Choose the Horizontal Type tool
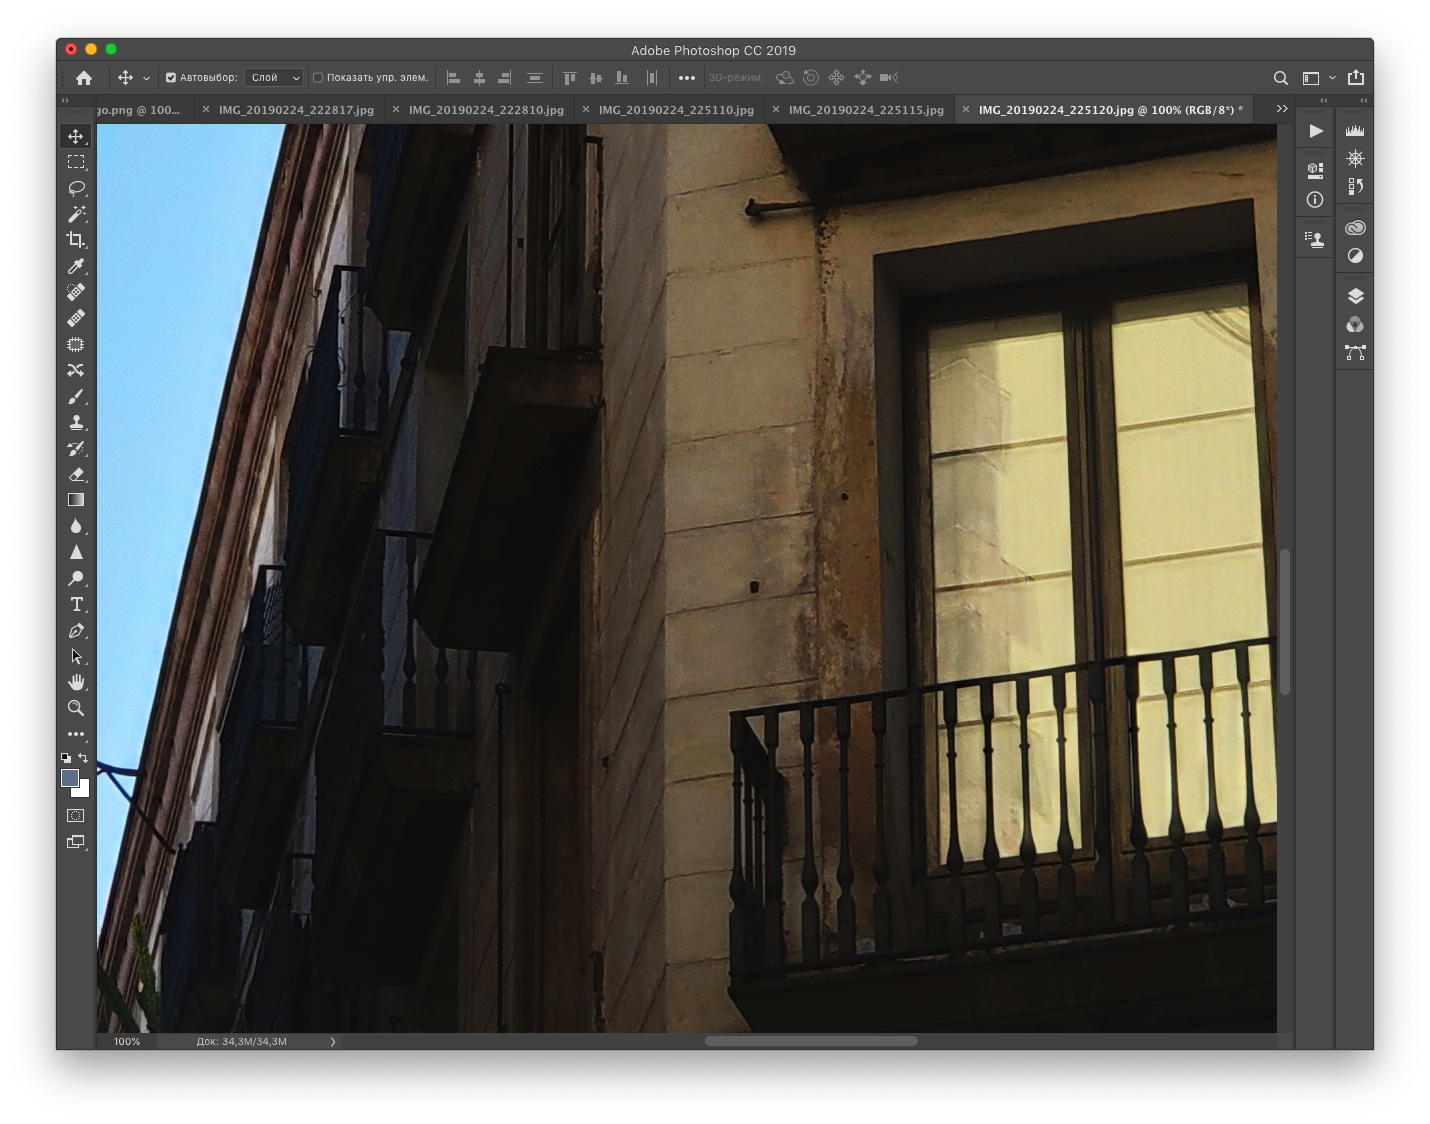1430x1124 pixels. pos(76,604)
